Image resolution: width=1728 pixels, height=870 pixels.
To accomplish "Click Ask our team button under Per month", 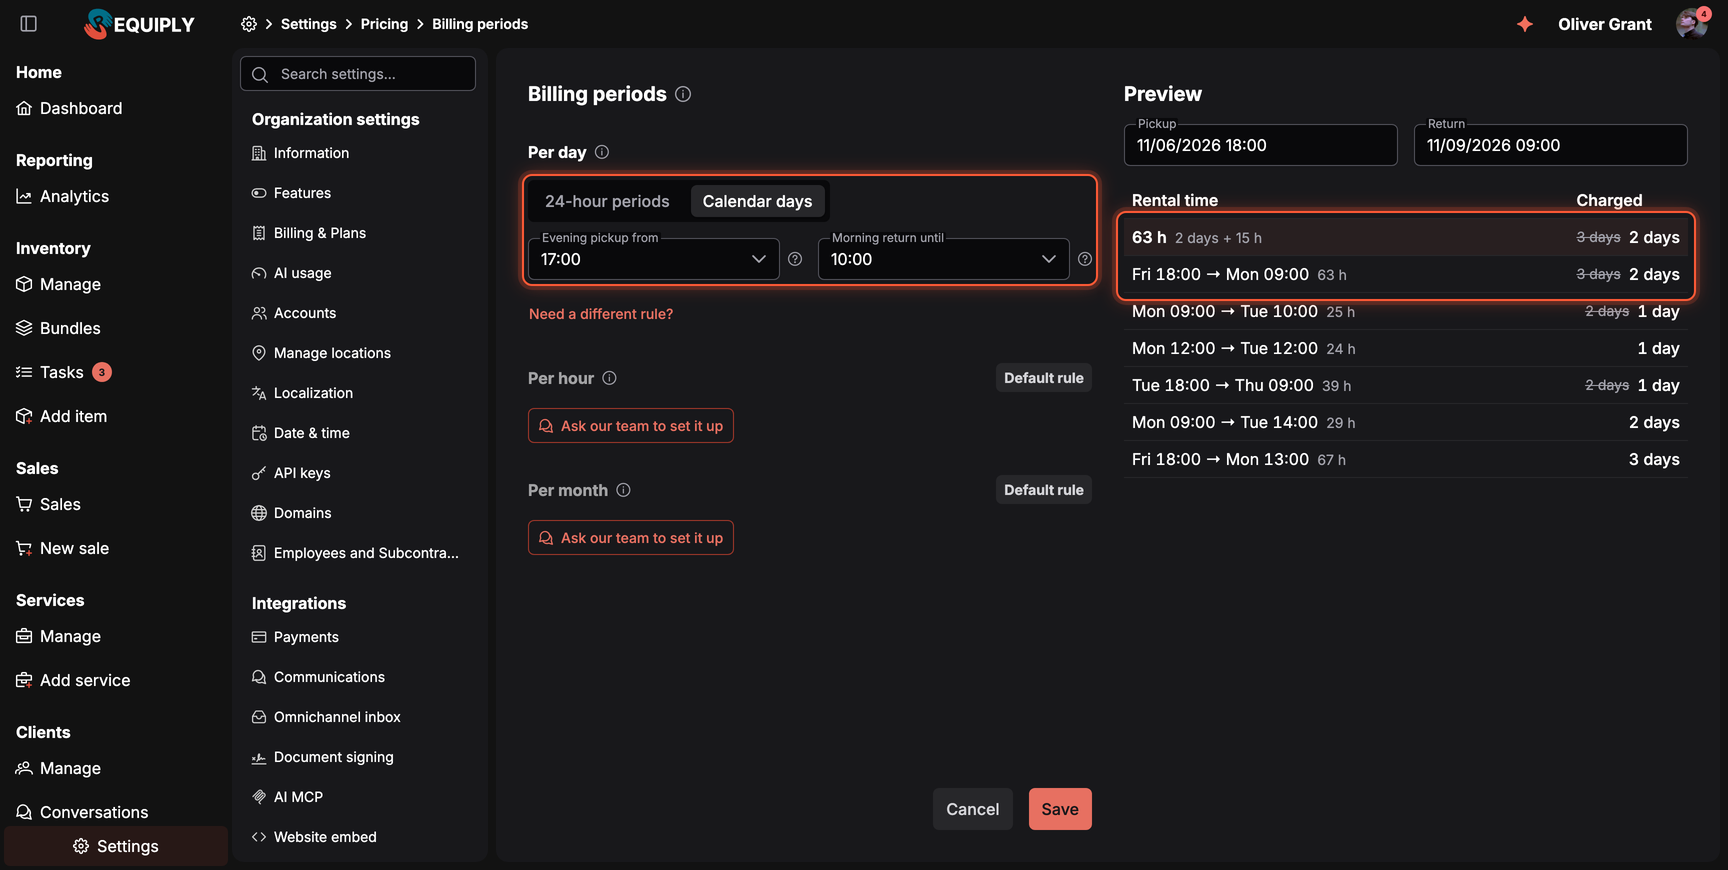I will click(631, 538).
